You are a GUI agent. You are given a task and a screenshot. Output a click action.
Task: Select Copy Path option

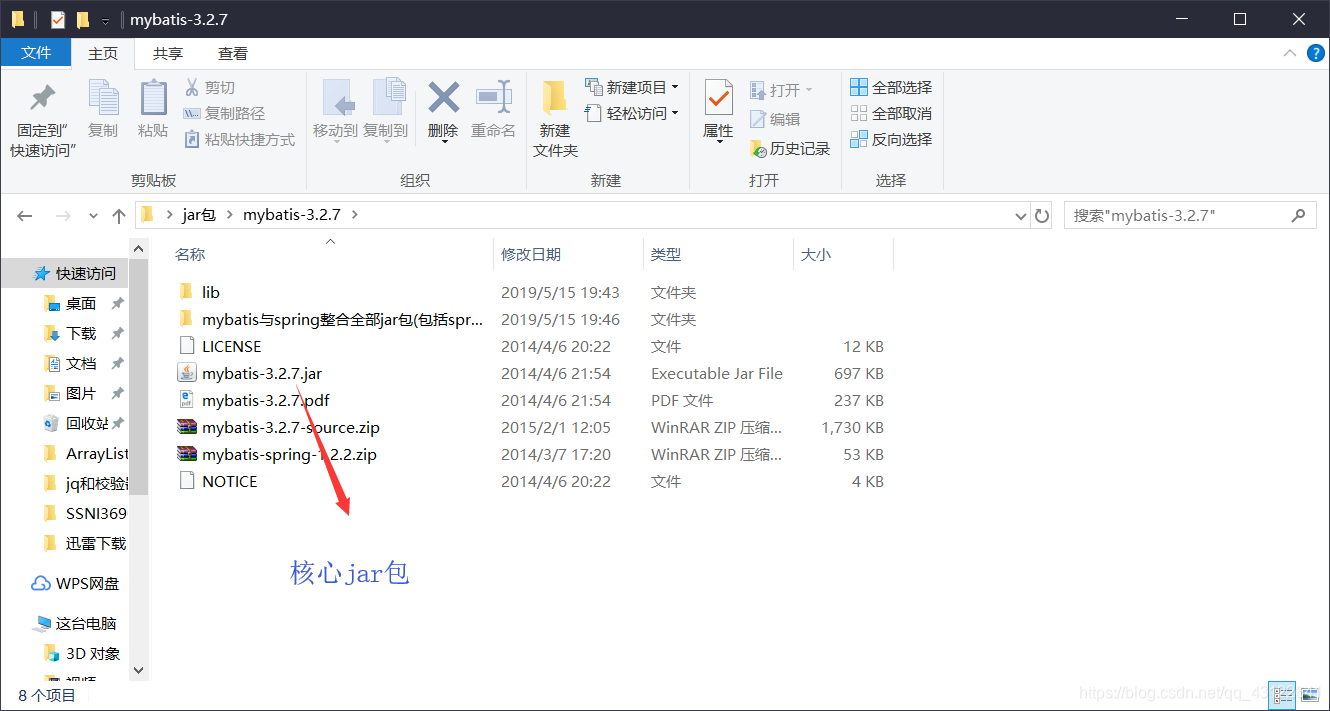click(224, 114)
